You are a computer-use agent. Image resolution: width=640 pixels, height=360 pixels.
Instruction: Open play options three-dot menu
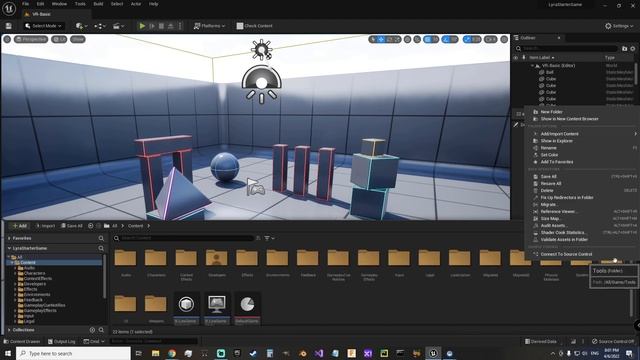[180, 26]
